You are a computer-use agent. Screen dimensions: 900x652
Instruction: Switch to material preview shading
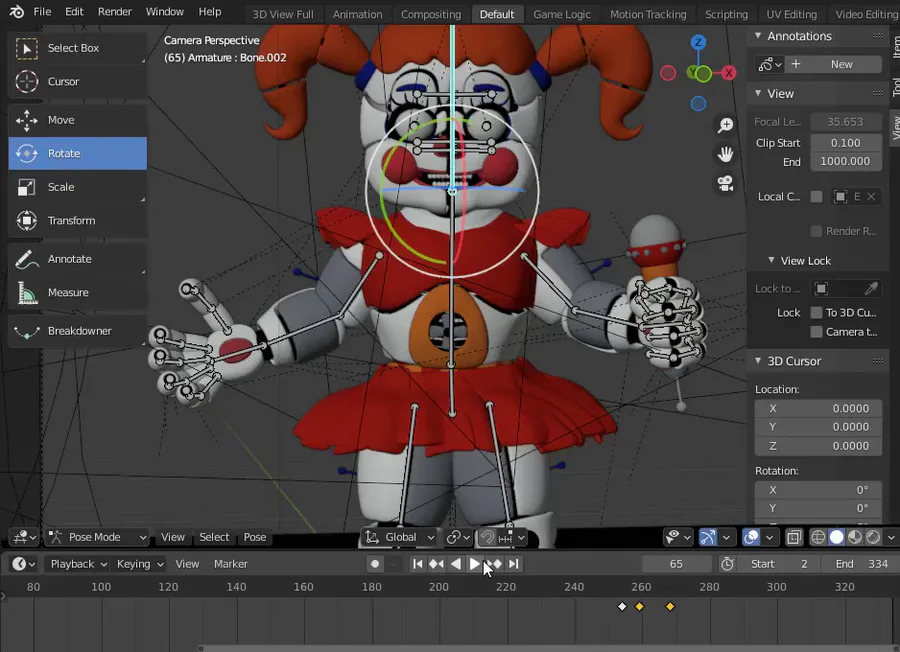point(855,537)
